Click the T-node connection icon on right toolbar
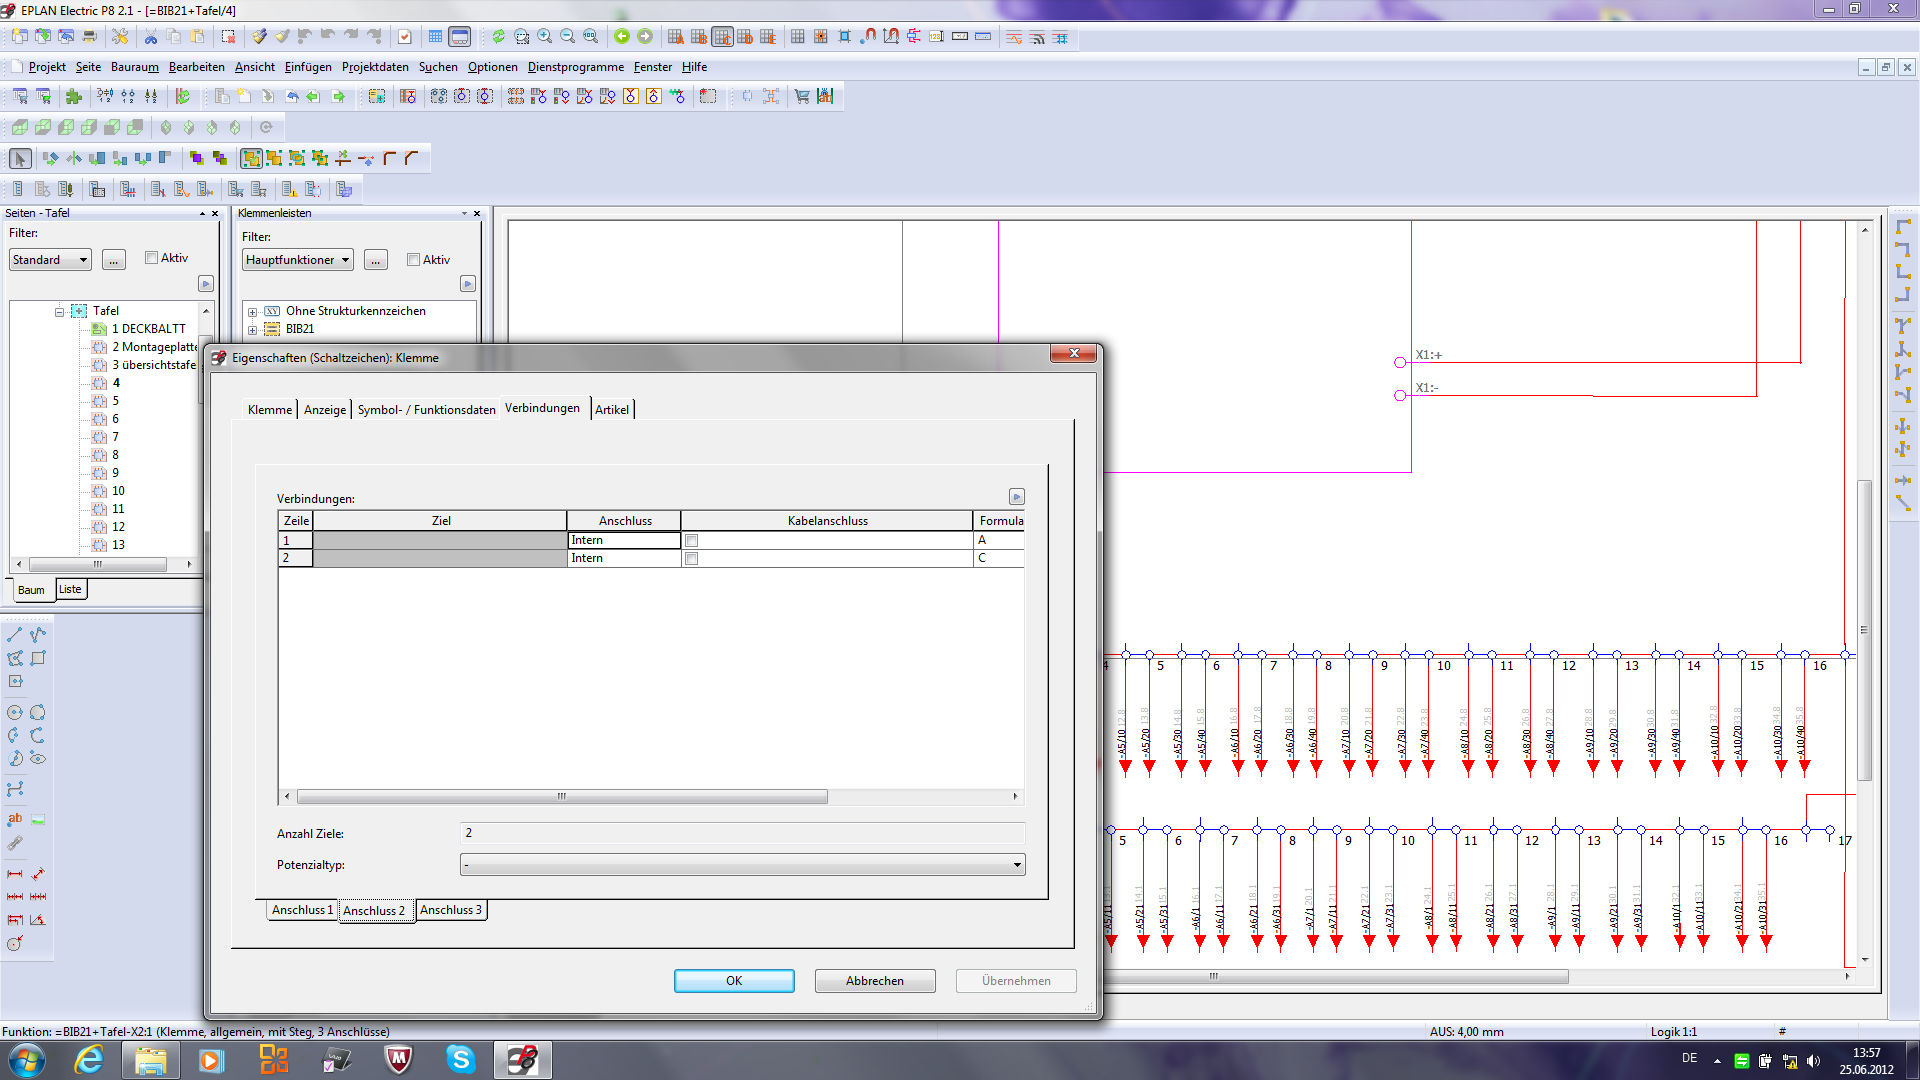Image resolution: width=1920 pixels, height=1080 pixels. (1903, 326)
